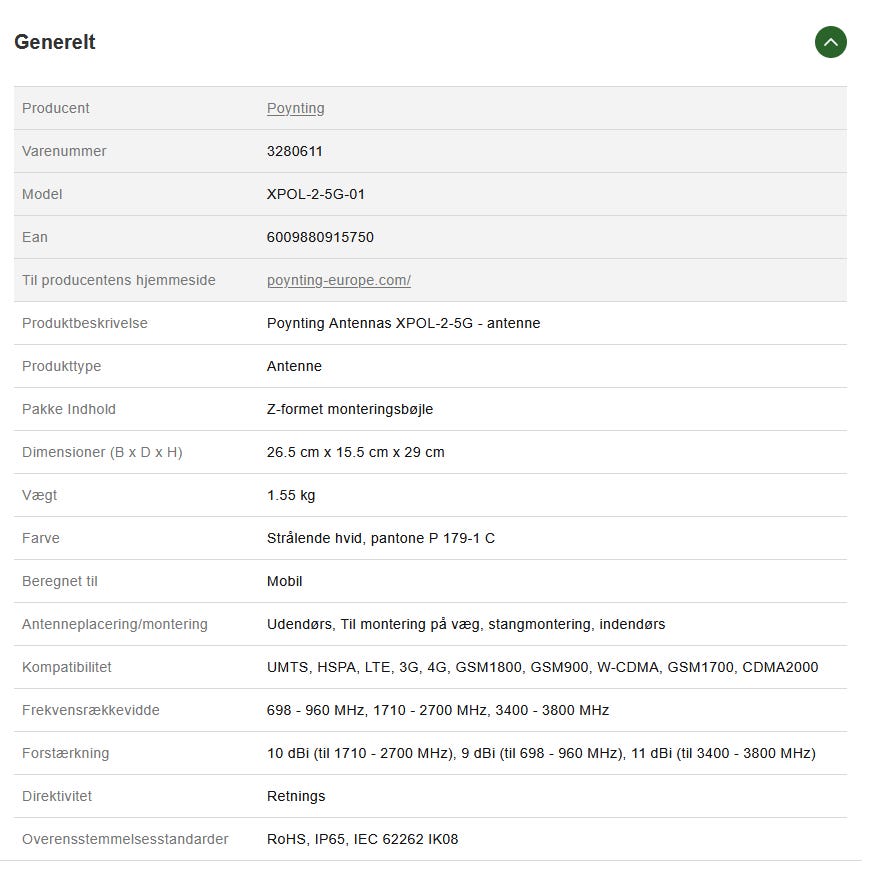Select the model value XPOL-2-5G-01
The image size is (869, 872).
point(315,194)
